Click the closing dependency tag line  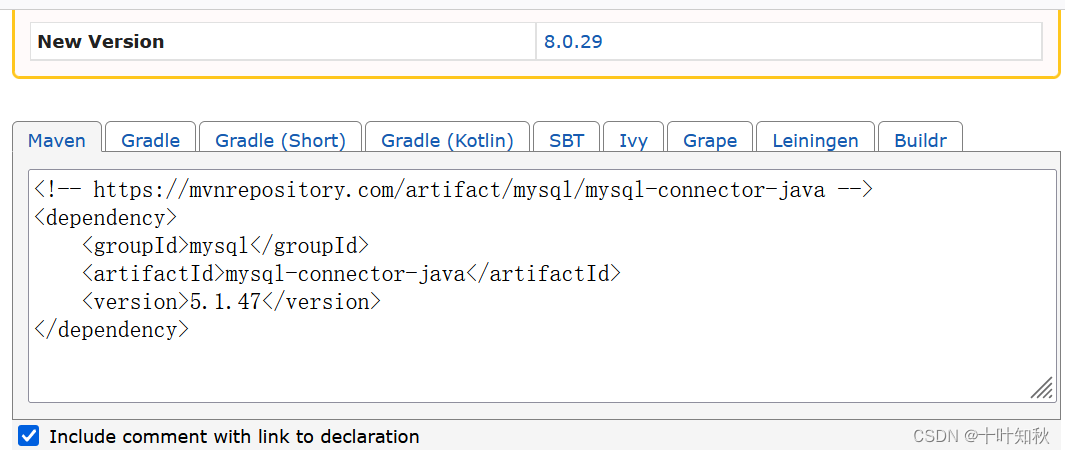pos(112,330)
